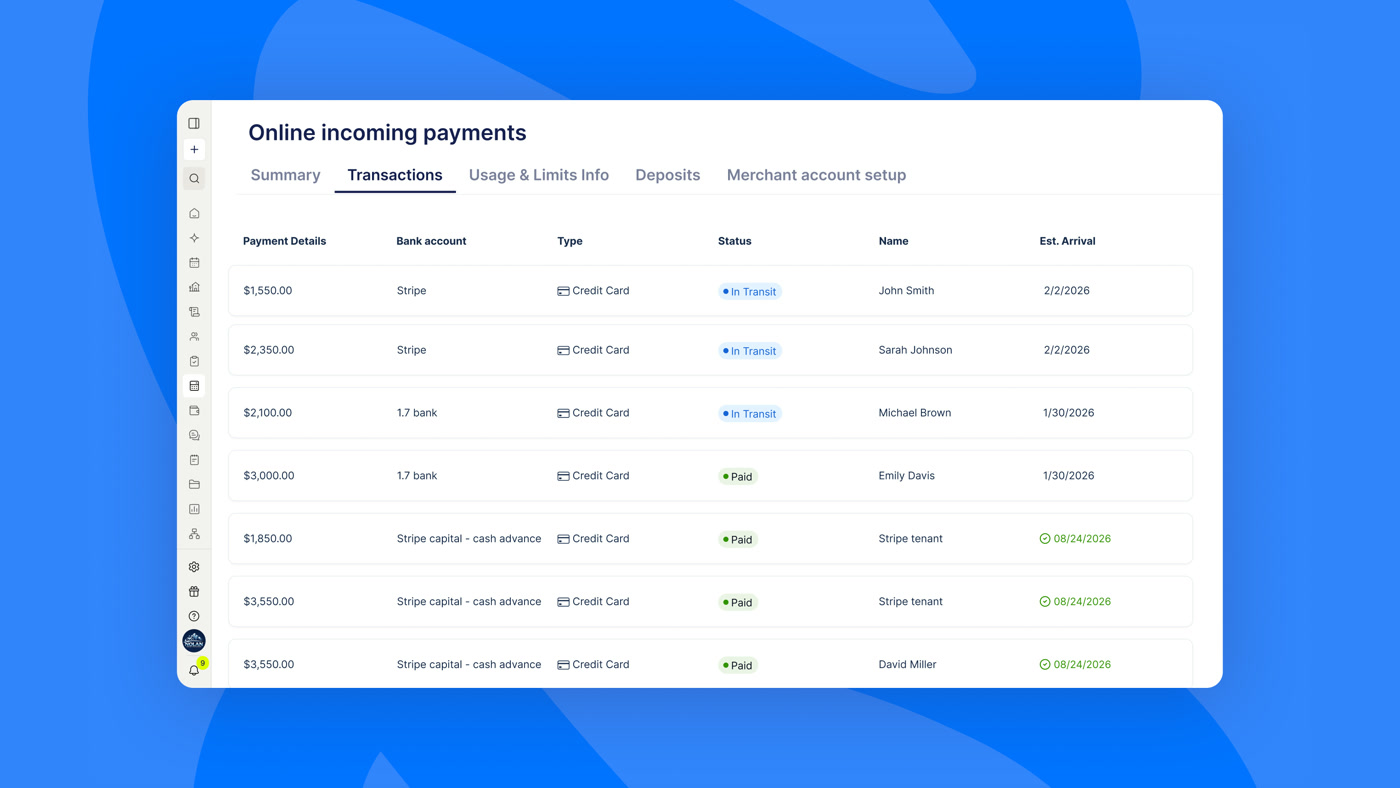Open the sparkle AI assistant icon

tap(194, 238)
